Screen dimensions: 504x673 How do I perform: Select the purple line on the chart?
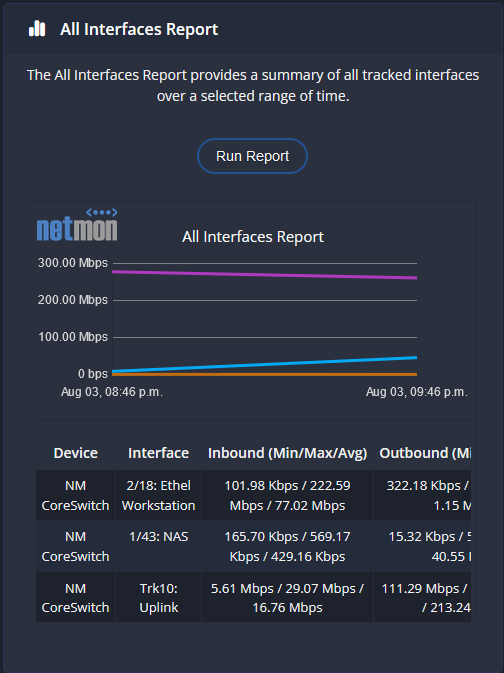(x=264, y=275)
